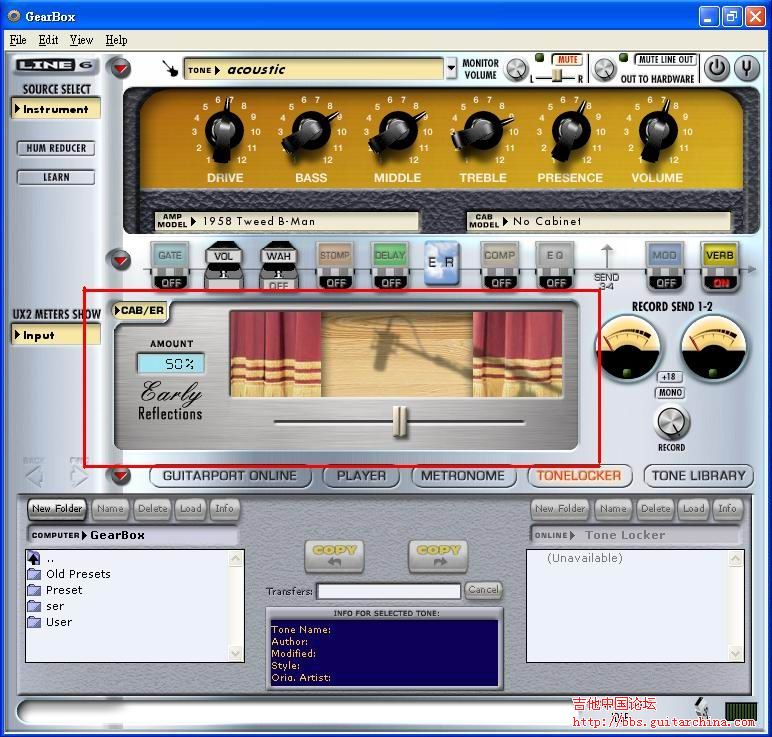Click the amp Volume knob
The height and width of the screenshot is (737, 772).
pyautogui.click(x=658, y=131)
